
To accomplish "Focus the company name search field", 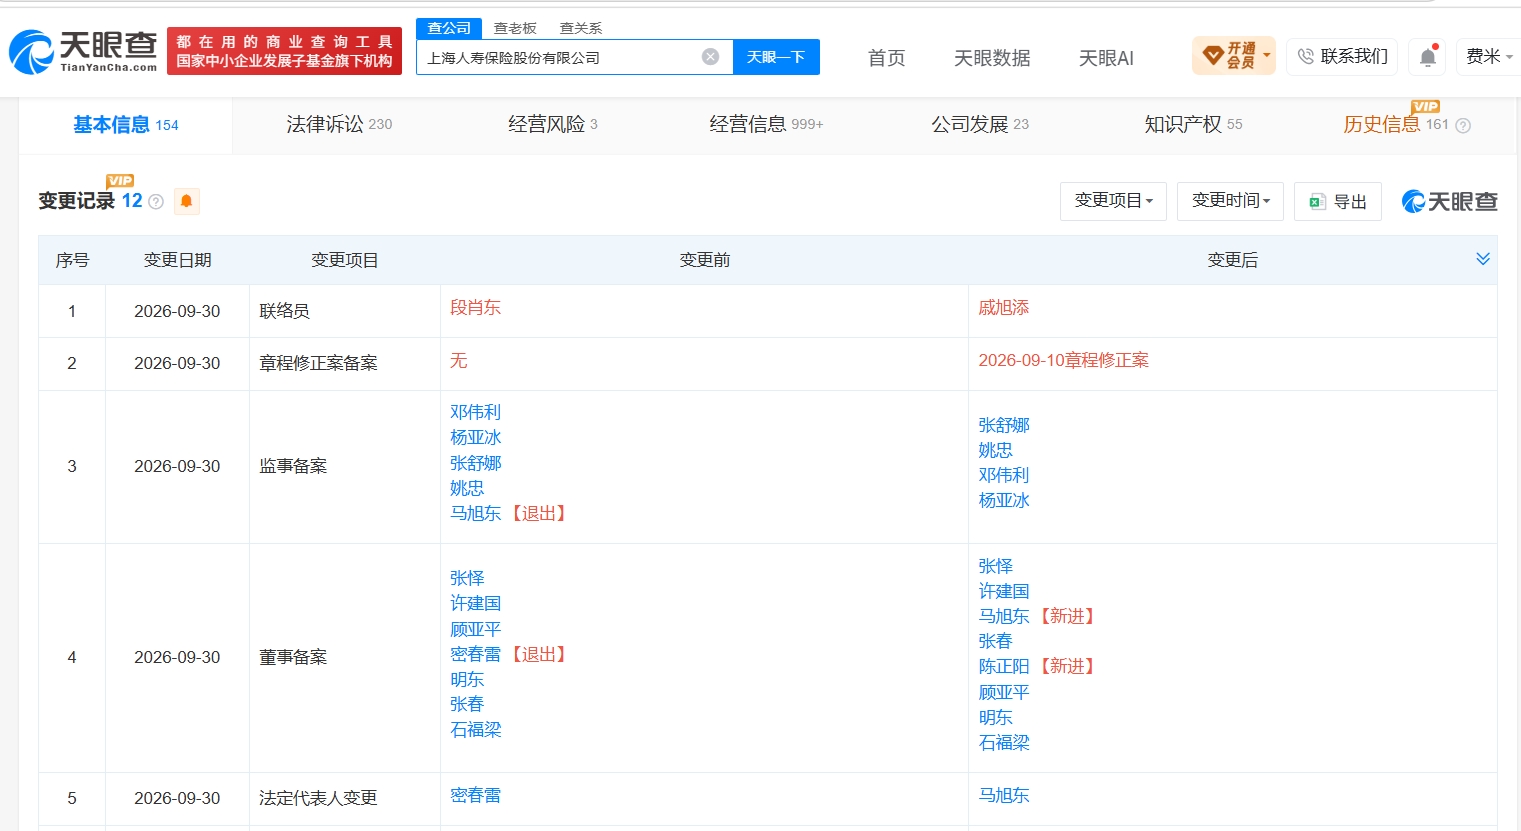I will pos(560,57).
